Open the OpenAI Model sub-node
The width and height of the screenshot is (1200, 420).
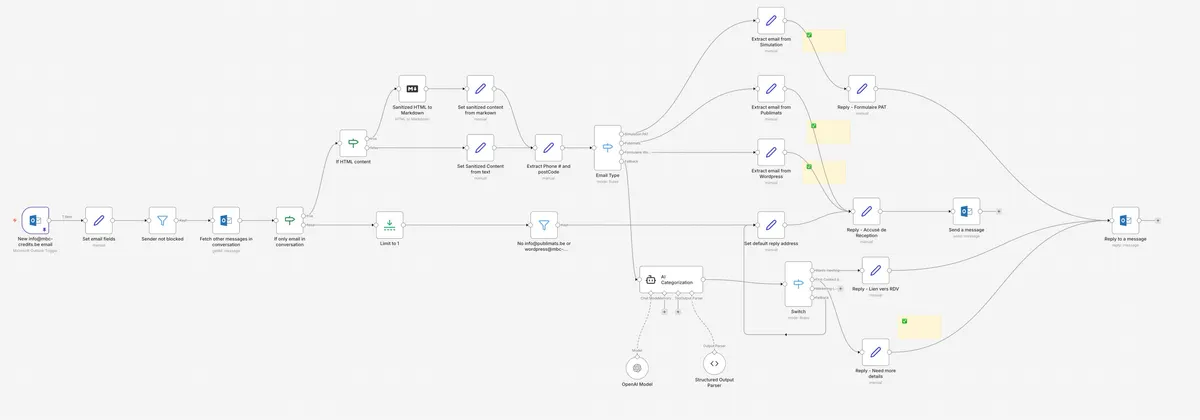(637, 366)
